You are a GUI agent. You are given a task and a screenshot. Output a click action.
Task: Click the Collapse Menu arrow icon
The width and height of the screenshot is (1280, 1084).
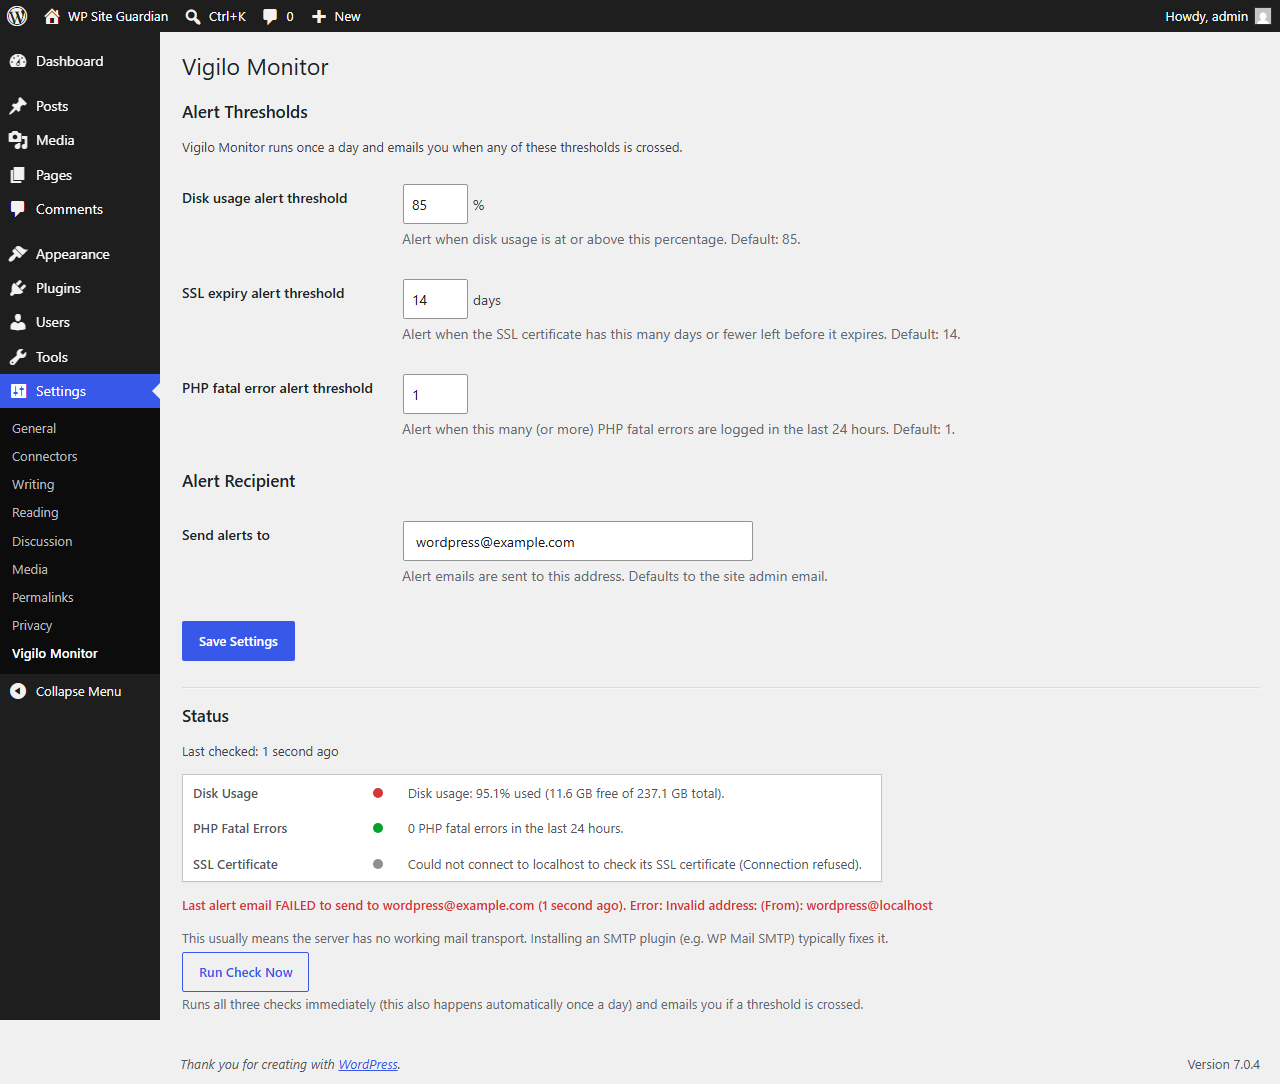tap(18, 691)
